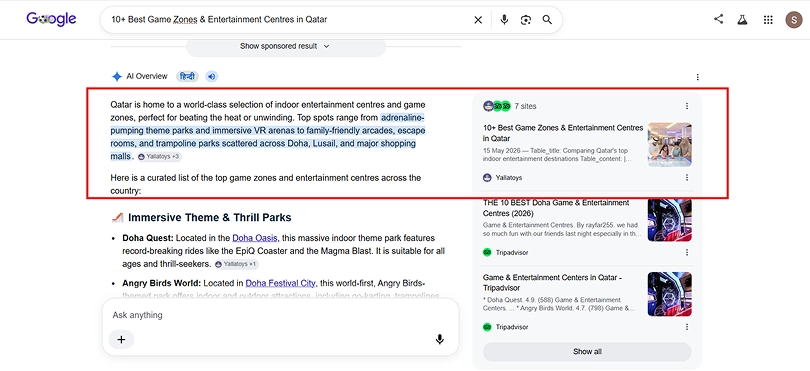Start voice search with the microphone icon
The height and width of the screenshot is (371, 810).
tap(504, 20)
